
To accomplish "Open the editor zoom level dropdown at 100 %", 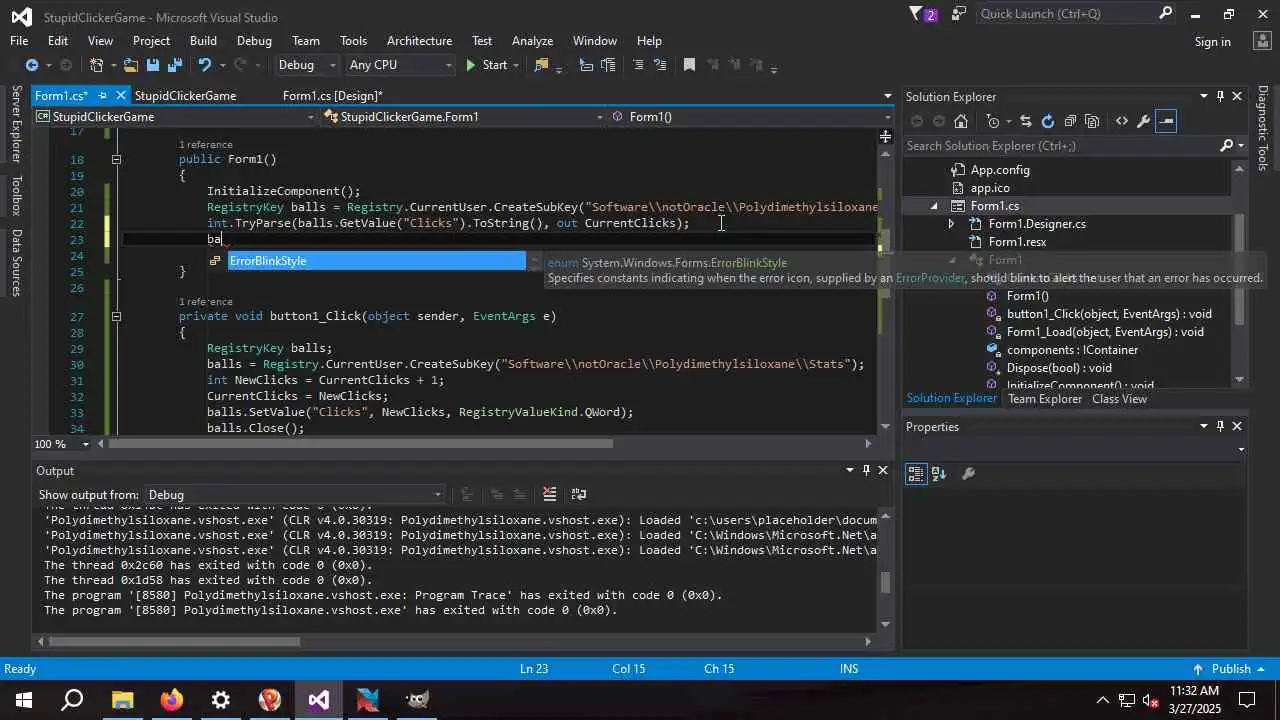I will [x=86, y=444].
